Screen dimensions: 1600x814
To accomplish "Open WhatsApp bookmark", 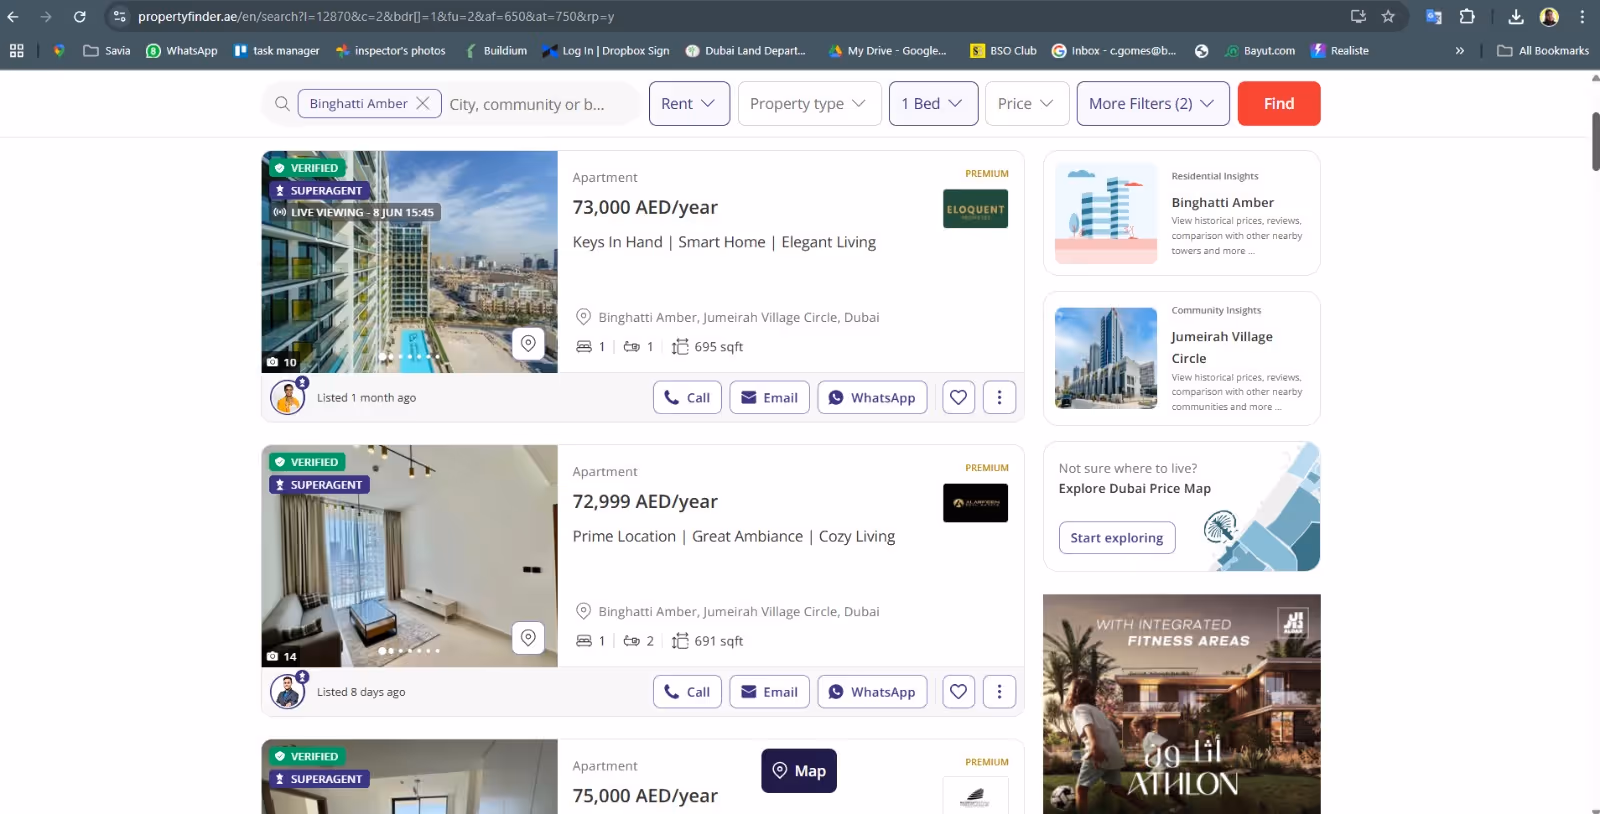I will (182, 50).
